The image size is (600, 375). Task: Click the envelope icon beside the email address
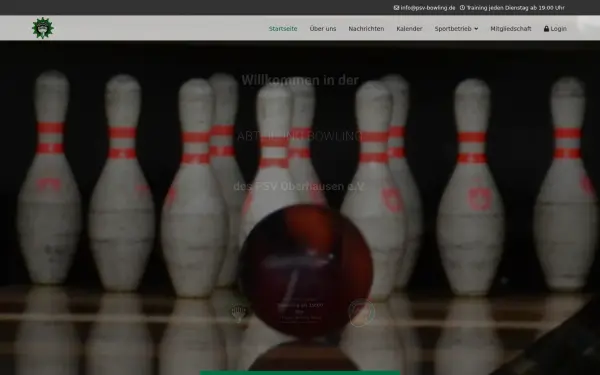(396, 8)
